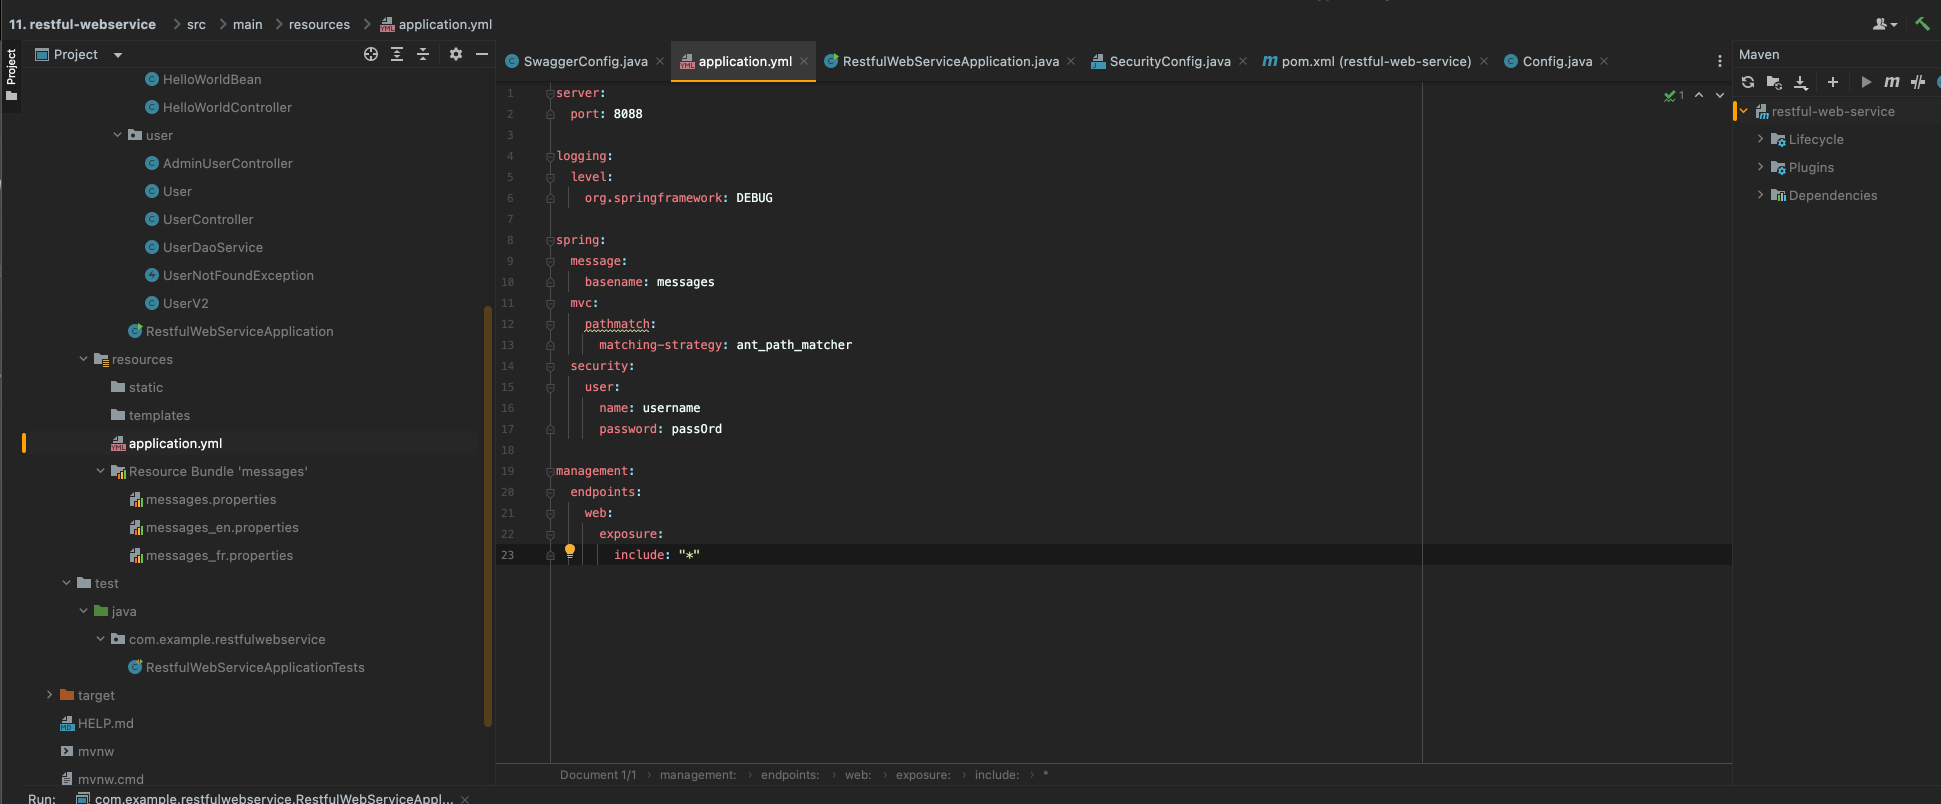Click the yellow intention light bulb on line 23
The width and height of the screenshot is (1941, 804).
570,550
